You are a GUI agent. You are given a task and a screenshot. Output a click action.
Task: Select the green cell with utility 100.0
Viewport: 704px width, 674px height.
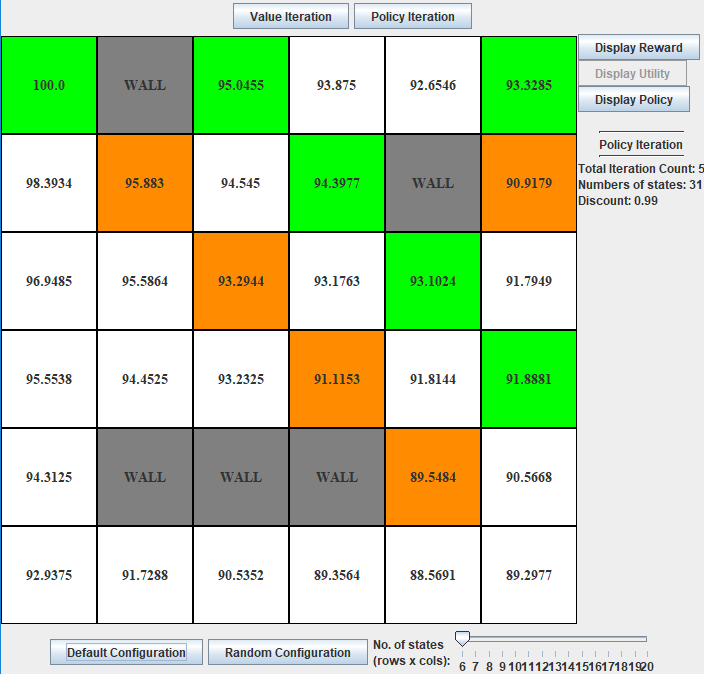tap(49, 86)
